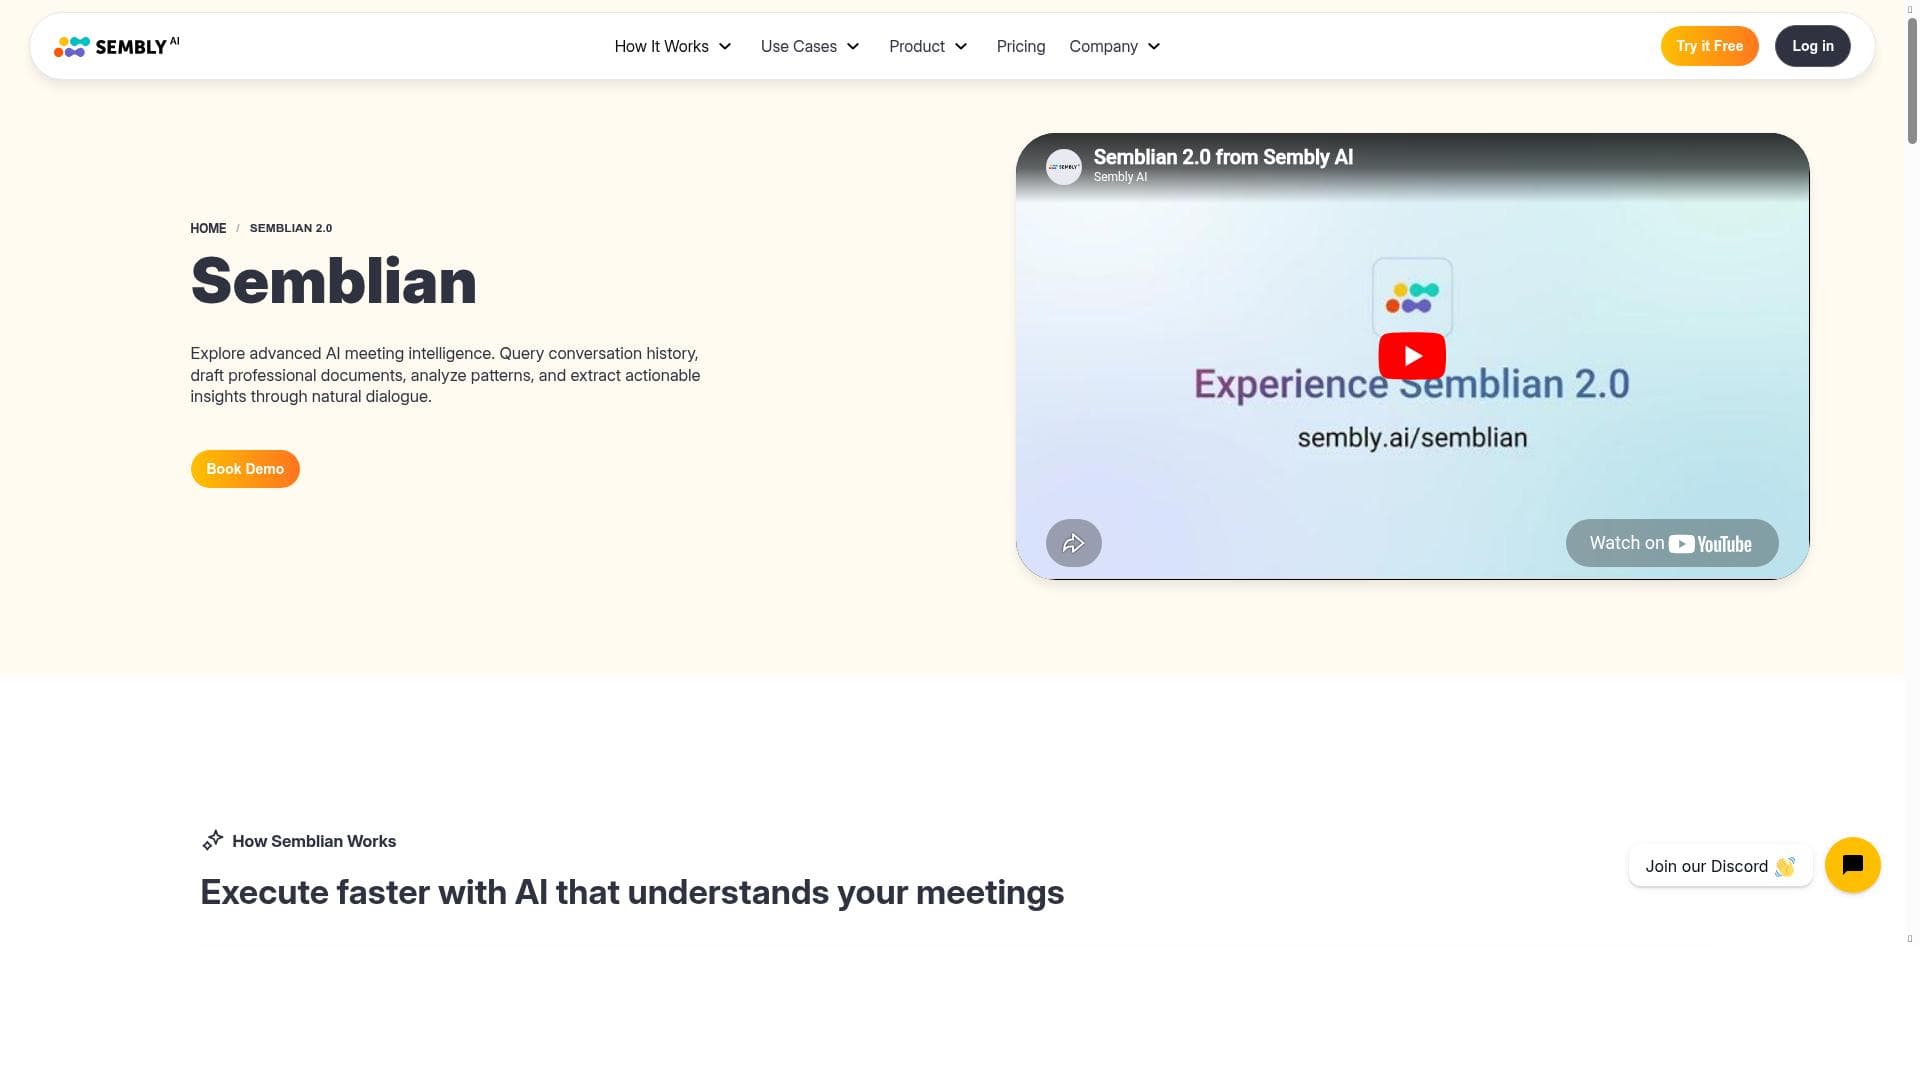
Task: Click the sparkle icon beside How Semblian Works
Action: click(x=212, y=840)
